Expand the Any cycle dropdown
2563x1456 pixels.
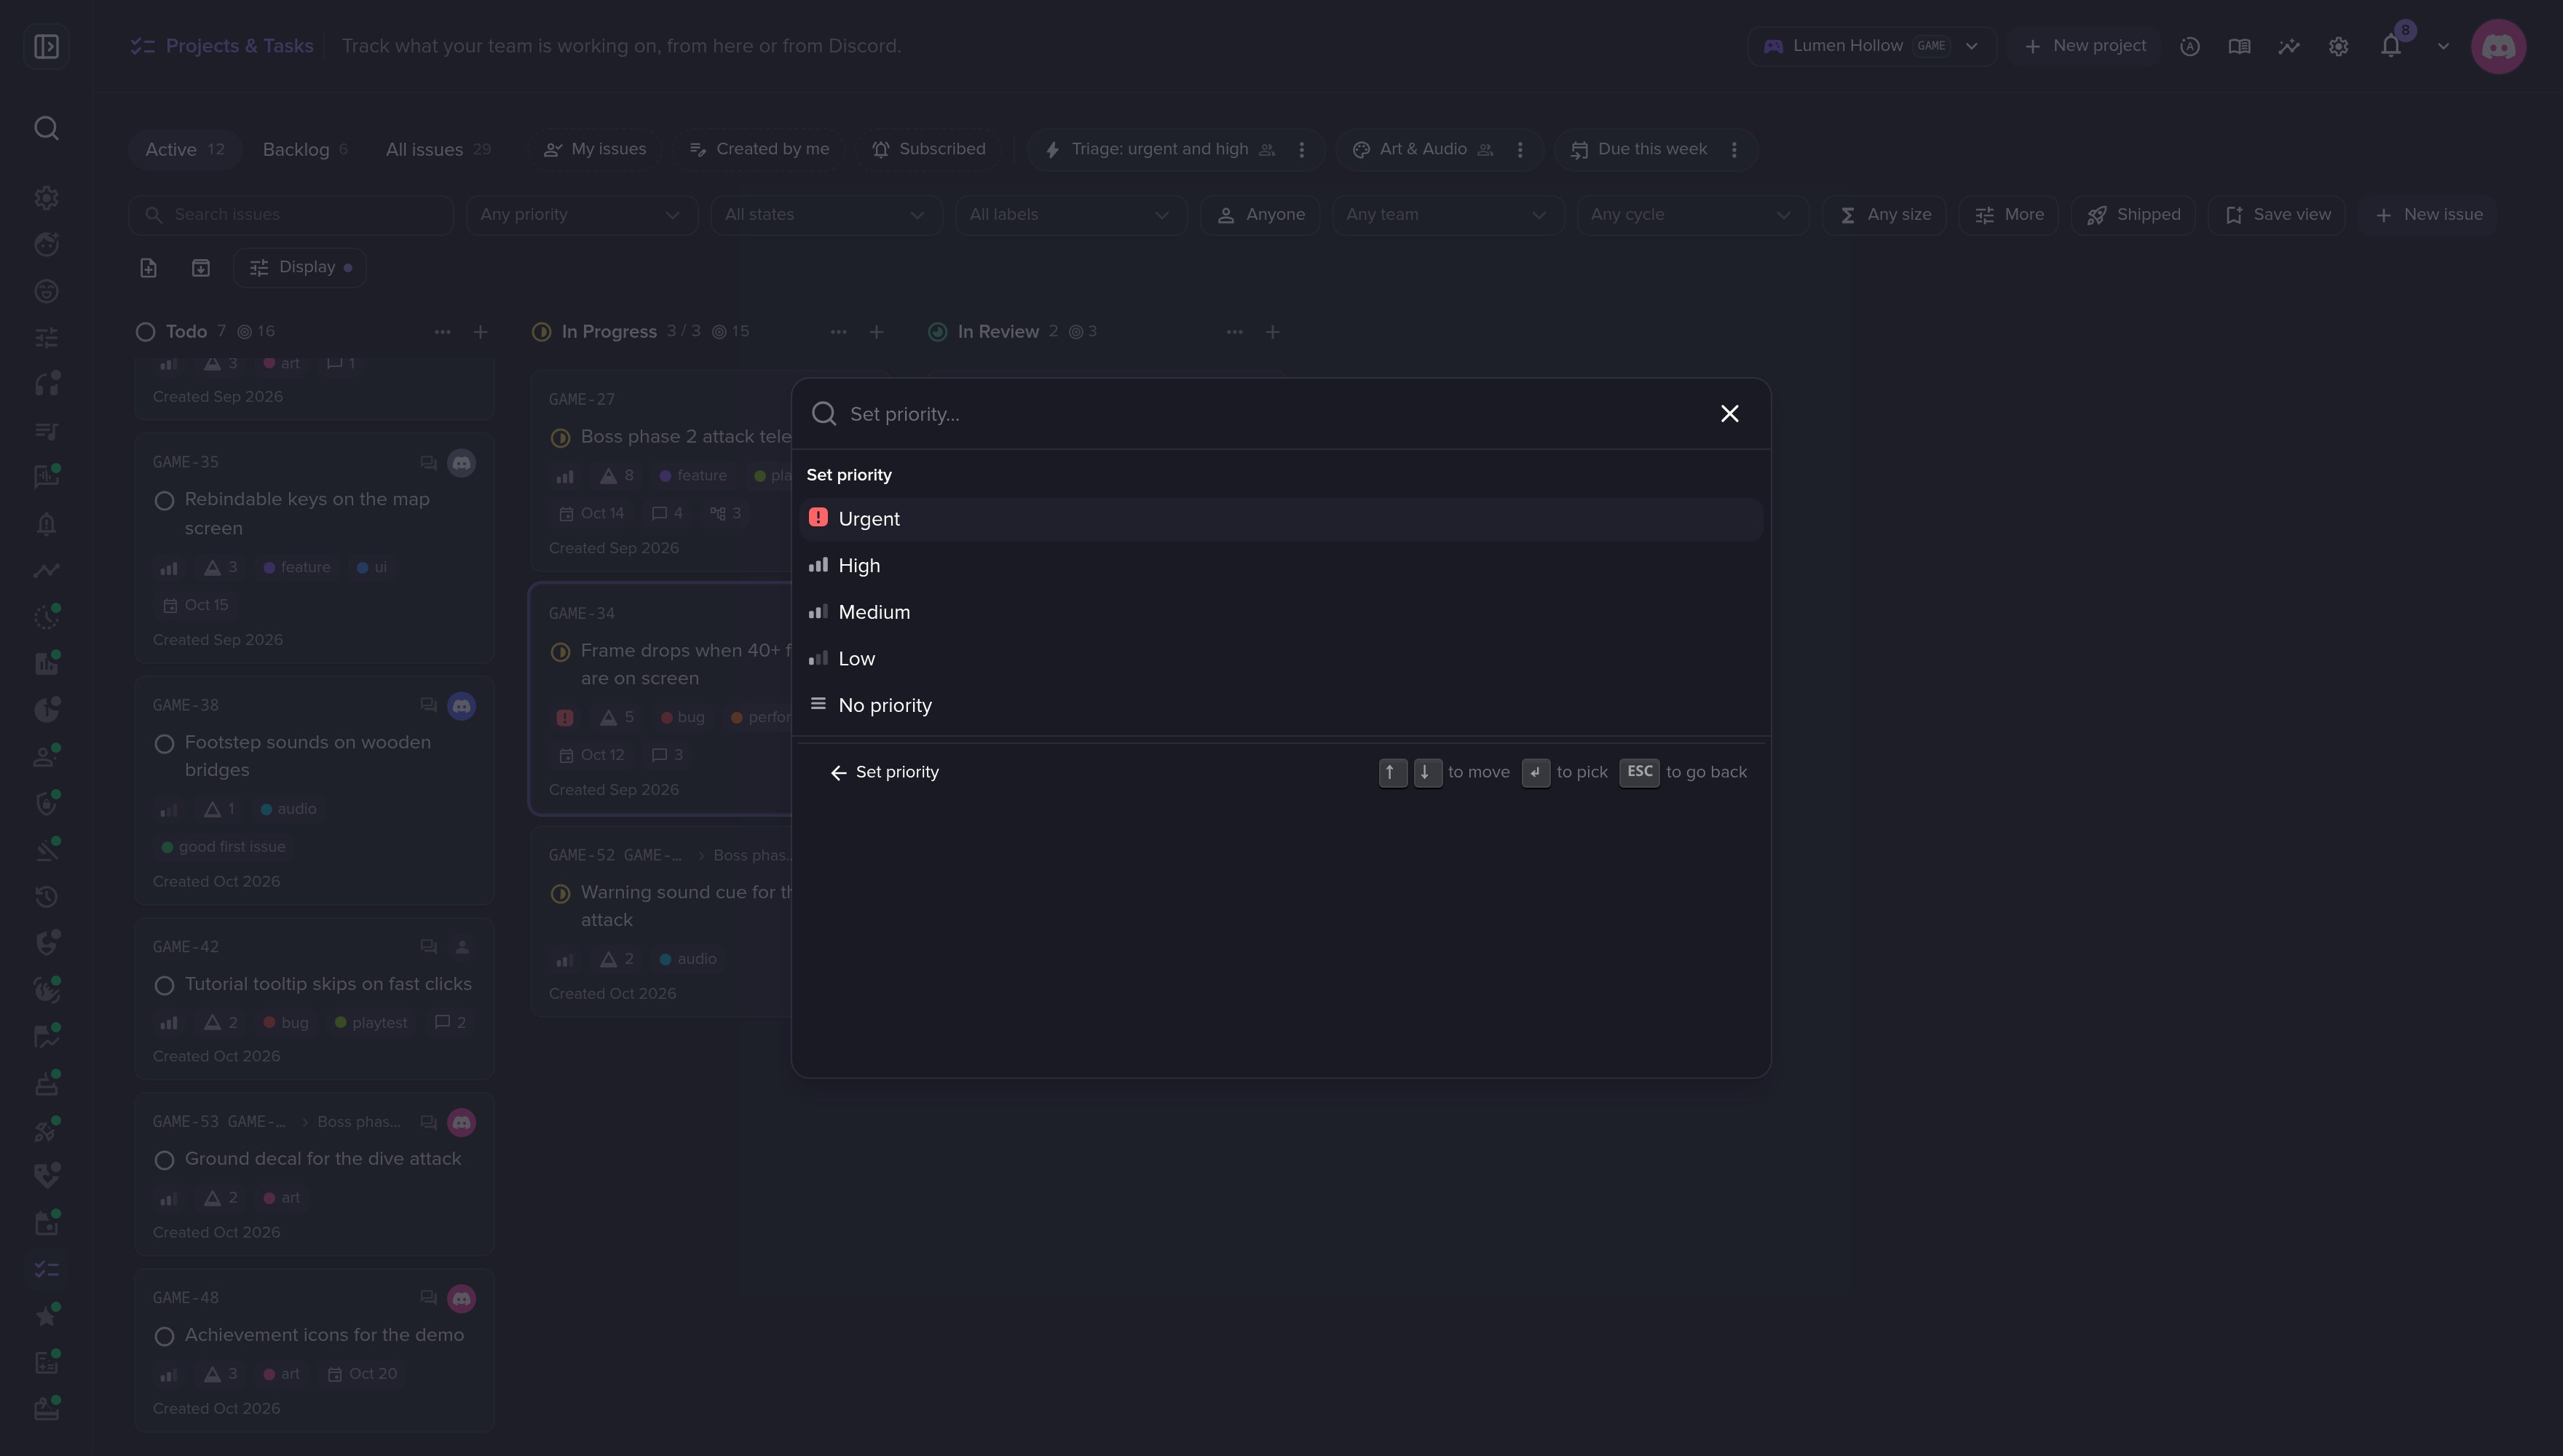coord(1692,215)
